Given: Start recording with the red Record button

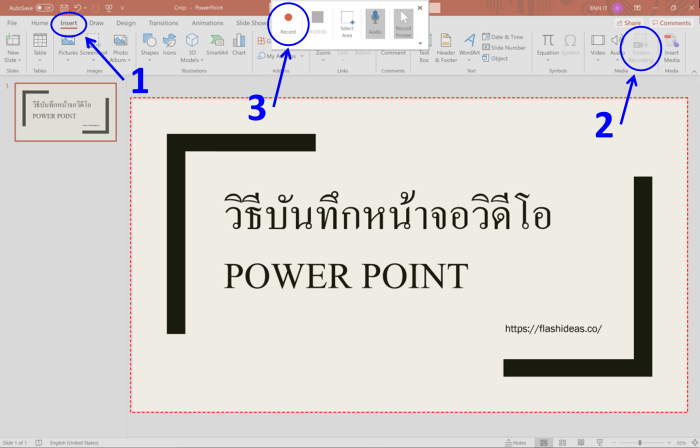Looking at the screenshot, I should [x=288, y=22].
